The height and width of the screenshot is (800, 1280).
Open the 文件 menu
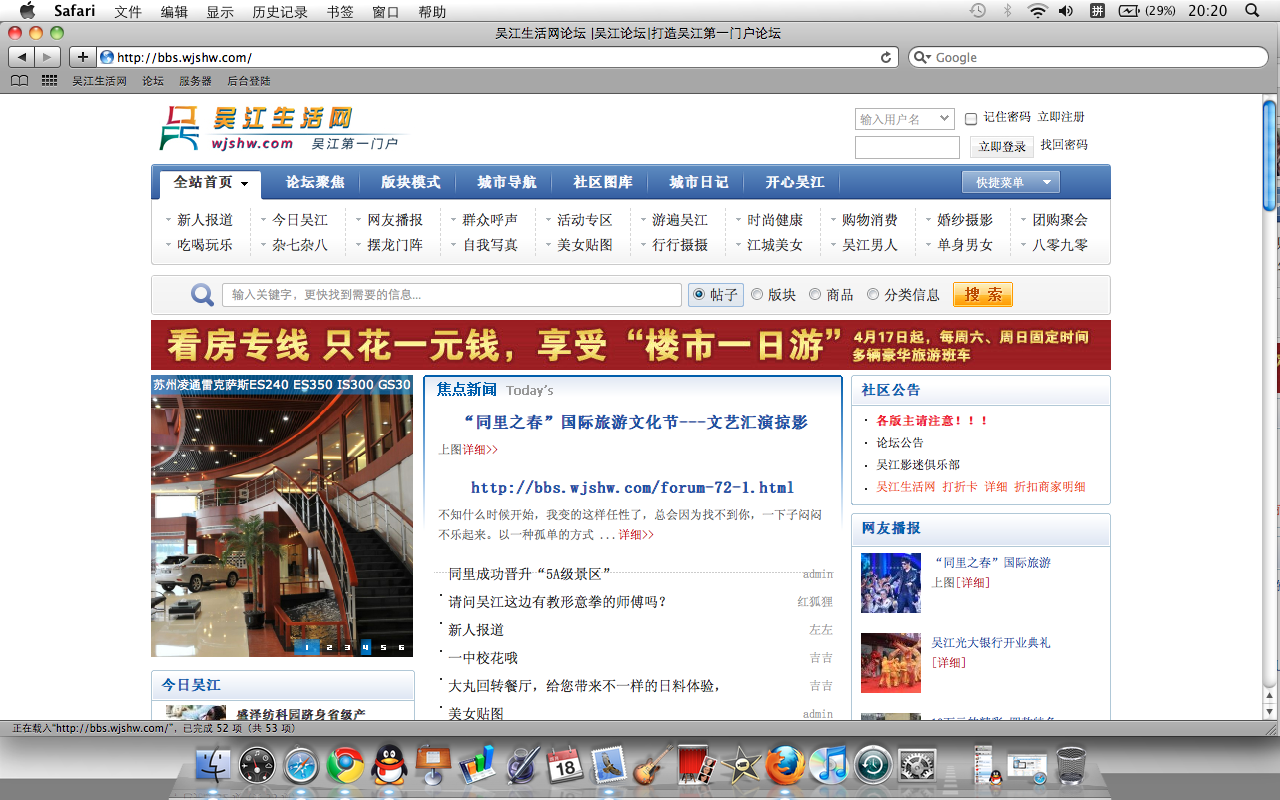pyautogui.click(x=128, y=11)
